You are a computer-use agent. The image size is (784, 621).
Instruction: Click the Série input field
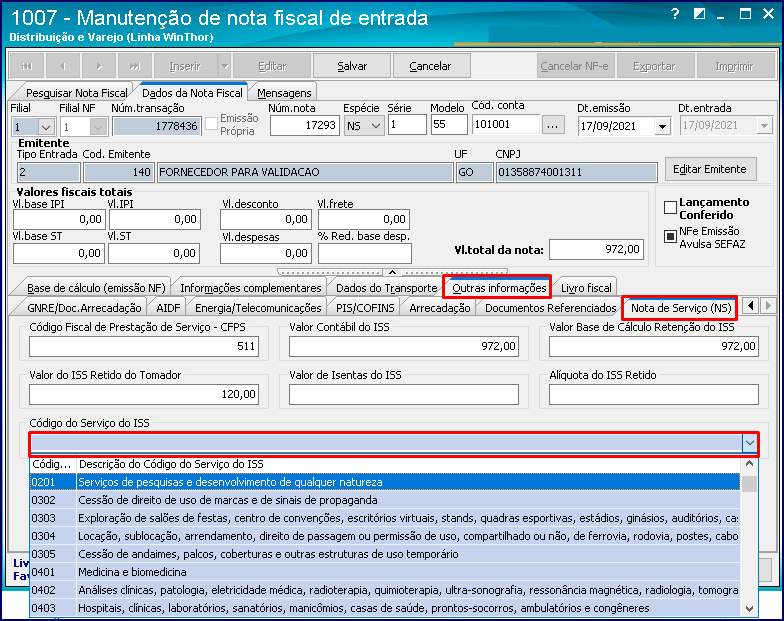coord(407,125)
